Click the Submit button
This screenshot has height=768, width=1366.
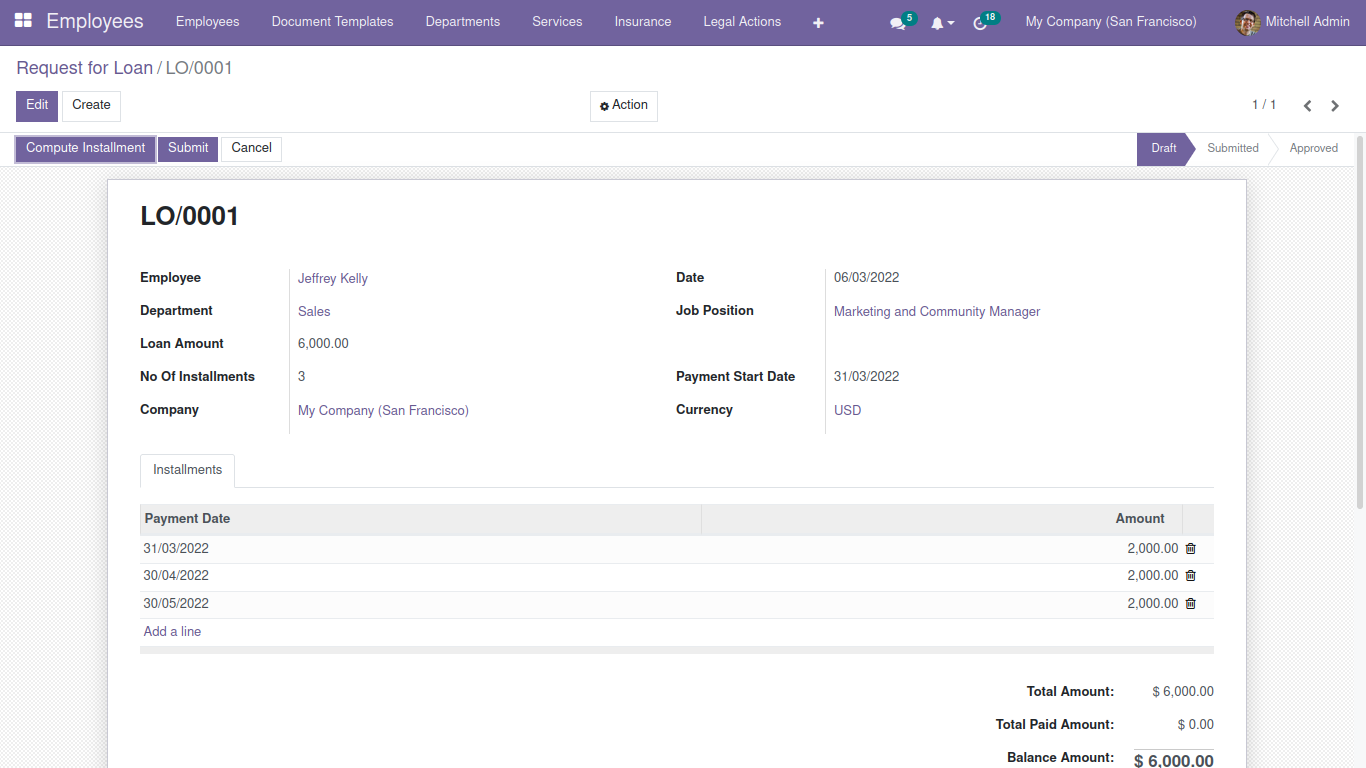pyautogui.click(x=187, y=148)
